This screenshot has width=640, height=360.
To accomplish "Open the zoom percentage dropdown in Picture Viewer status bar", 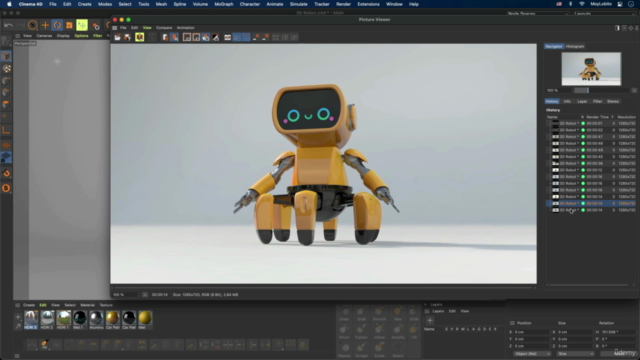I will click(145, 295).
